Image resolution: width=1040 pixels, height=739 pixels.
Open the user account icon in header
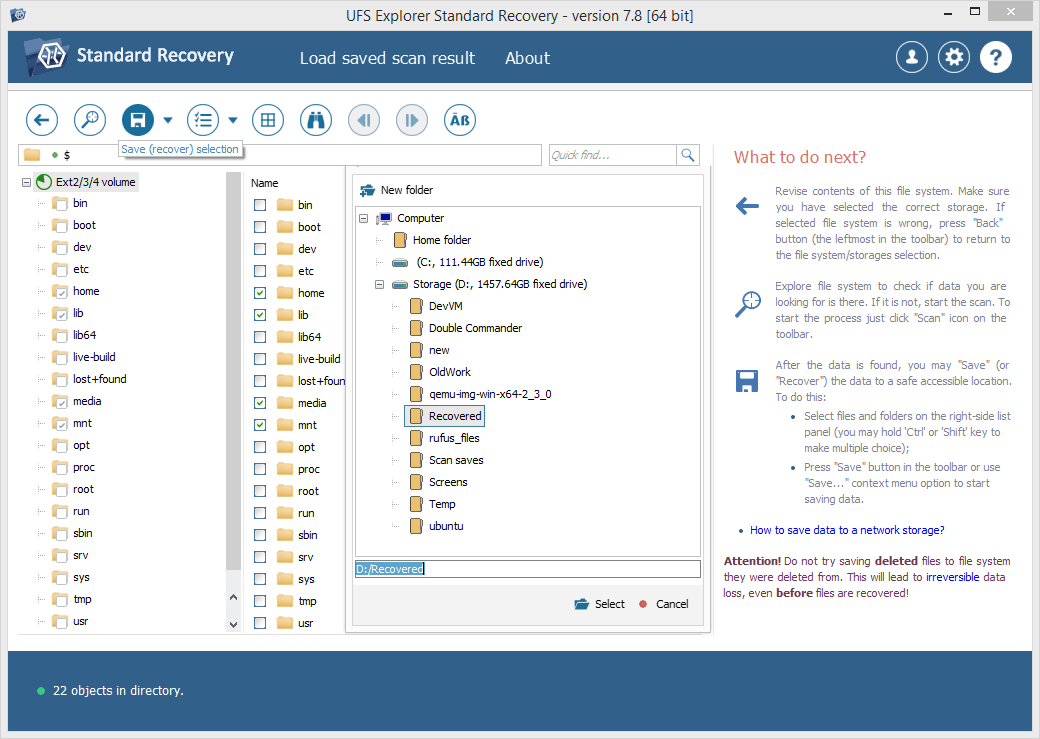[x=912, y=57]
